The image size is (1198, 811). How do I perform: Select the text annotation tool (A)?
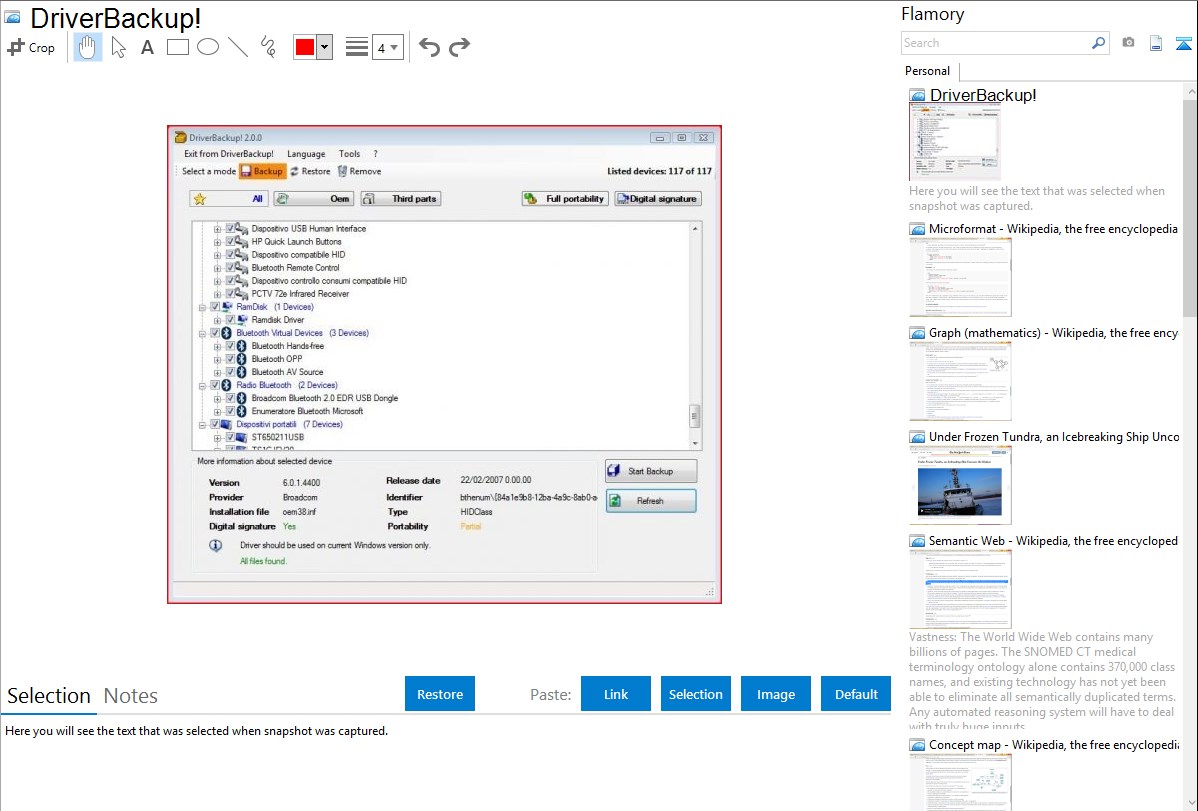[147, 47]
